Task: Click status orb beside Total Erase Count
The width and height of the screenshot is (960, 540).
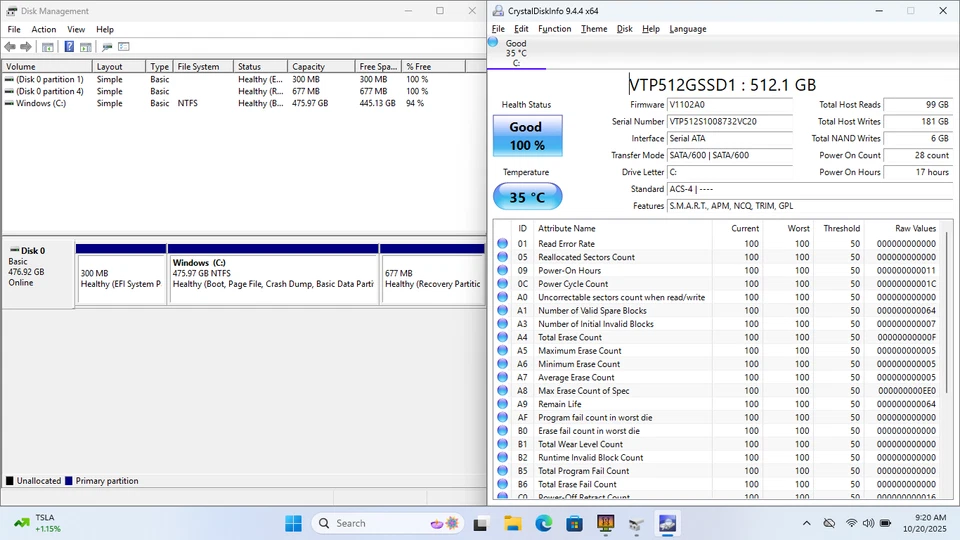Action: (x=503, y=337)
